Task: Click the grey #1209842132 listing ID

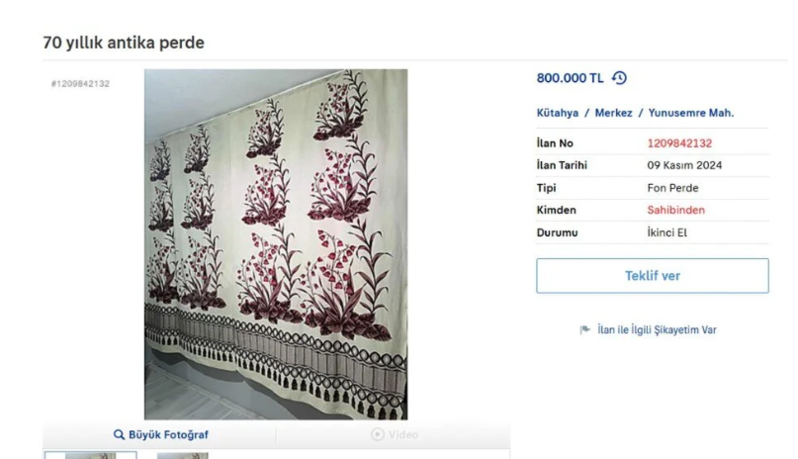Action: click(80, 84)
